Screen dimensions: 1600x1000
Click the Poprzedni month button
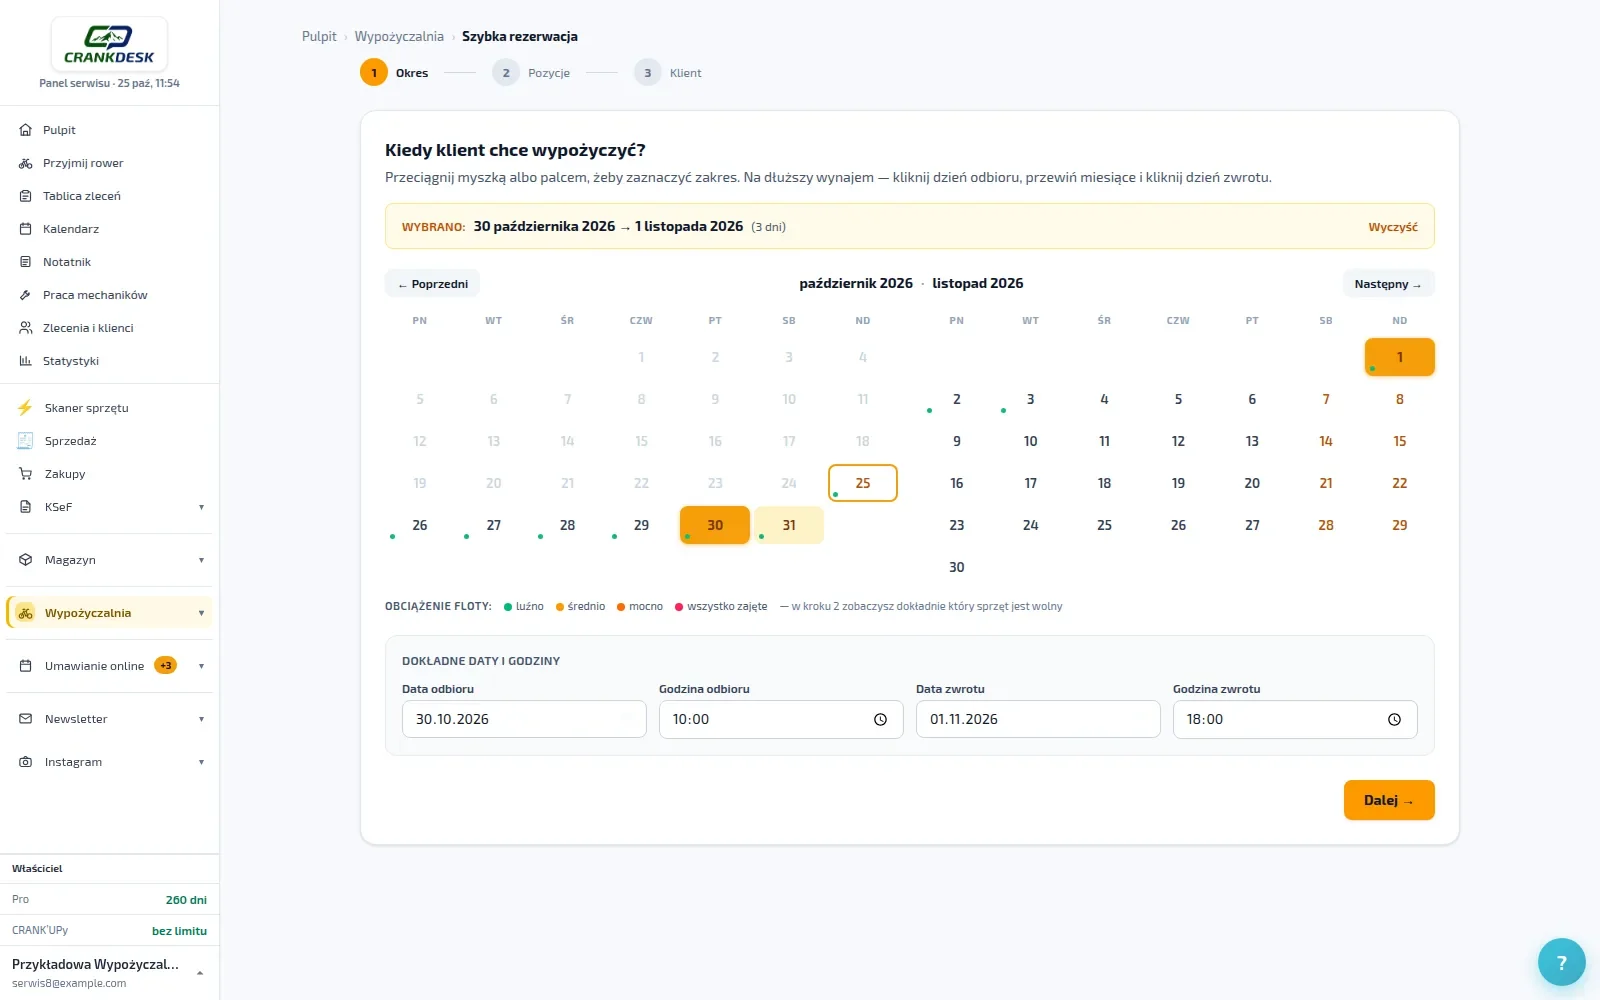432,284
